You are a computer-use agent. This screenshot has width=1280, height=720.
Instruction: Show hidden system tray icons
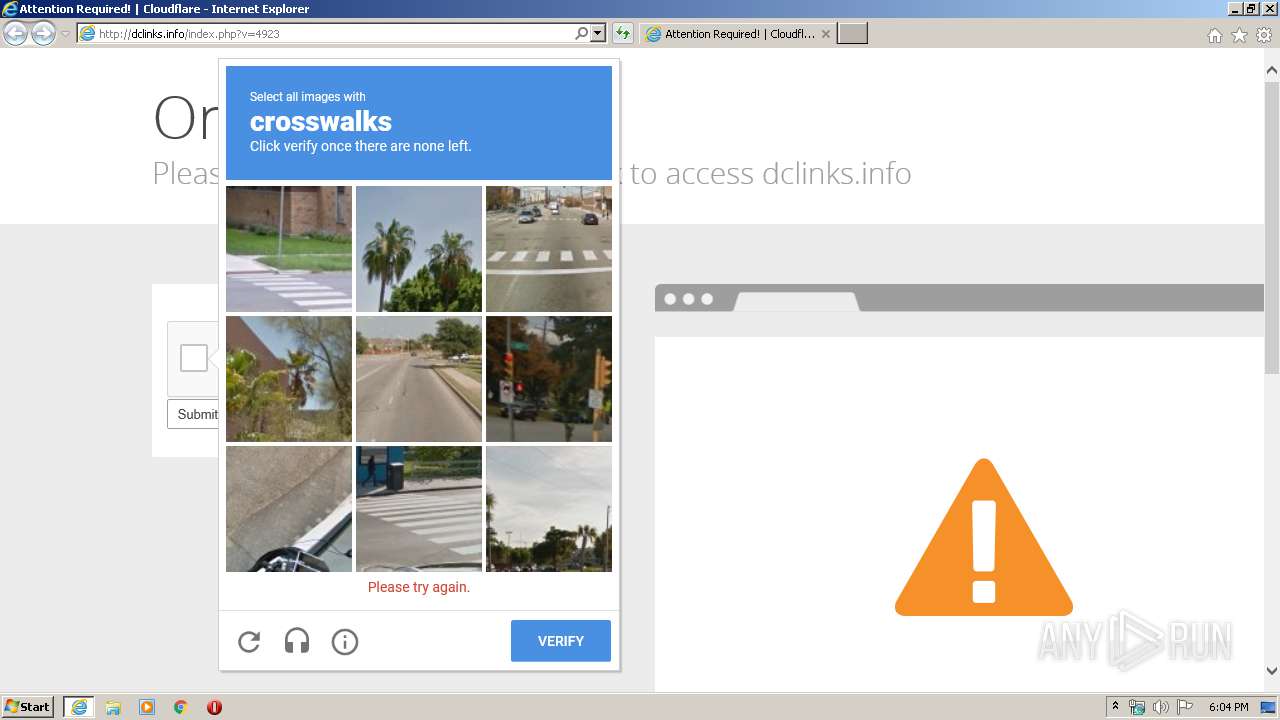pos(1116,707)
